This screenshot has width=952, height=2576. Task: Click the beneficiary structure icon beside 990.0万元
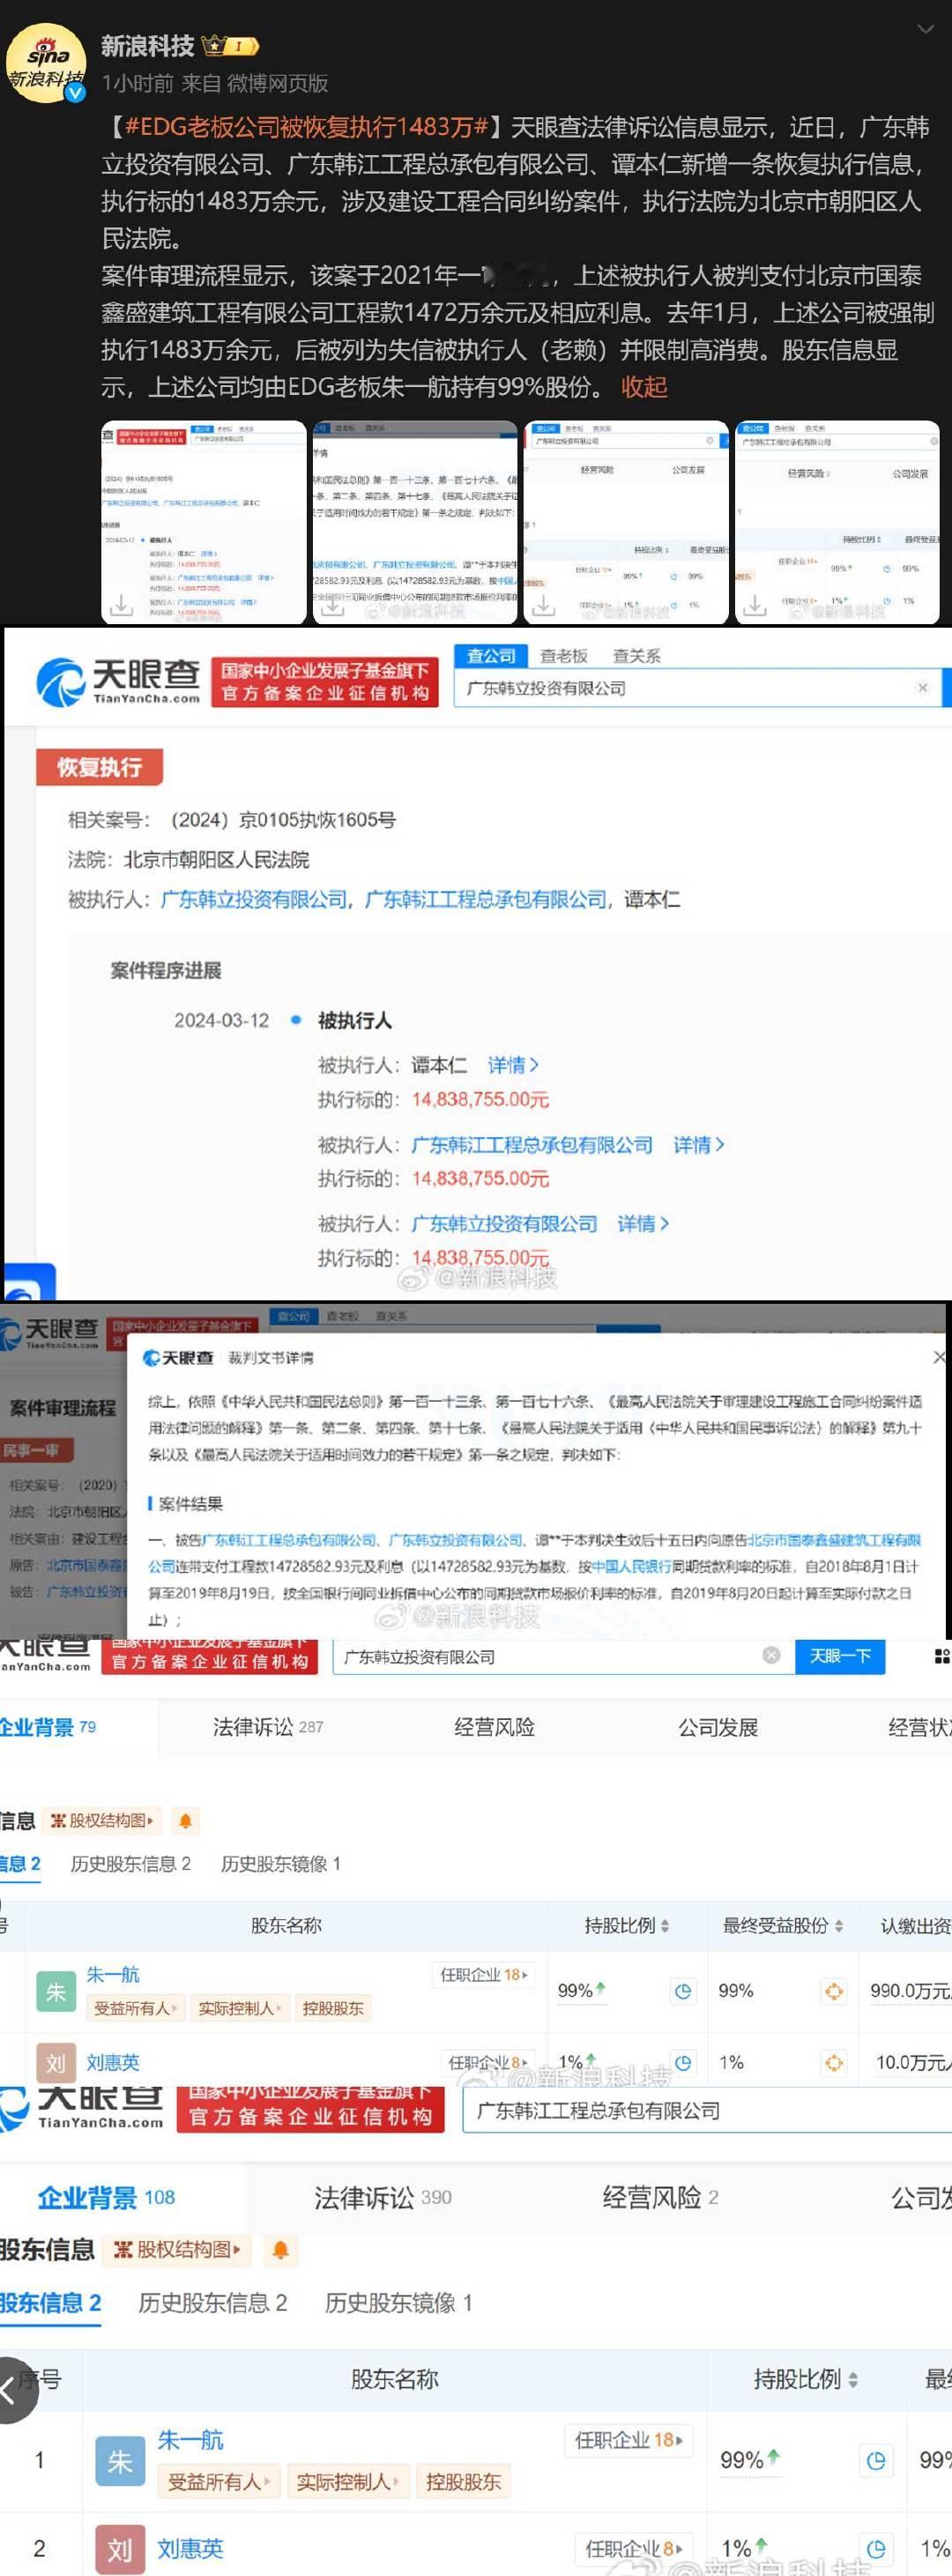pos(833,1991)
